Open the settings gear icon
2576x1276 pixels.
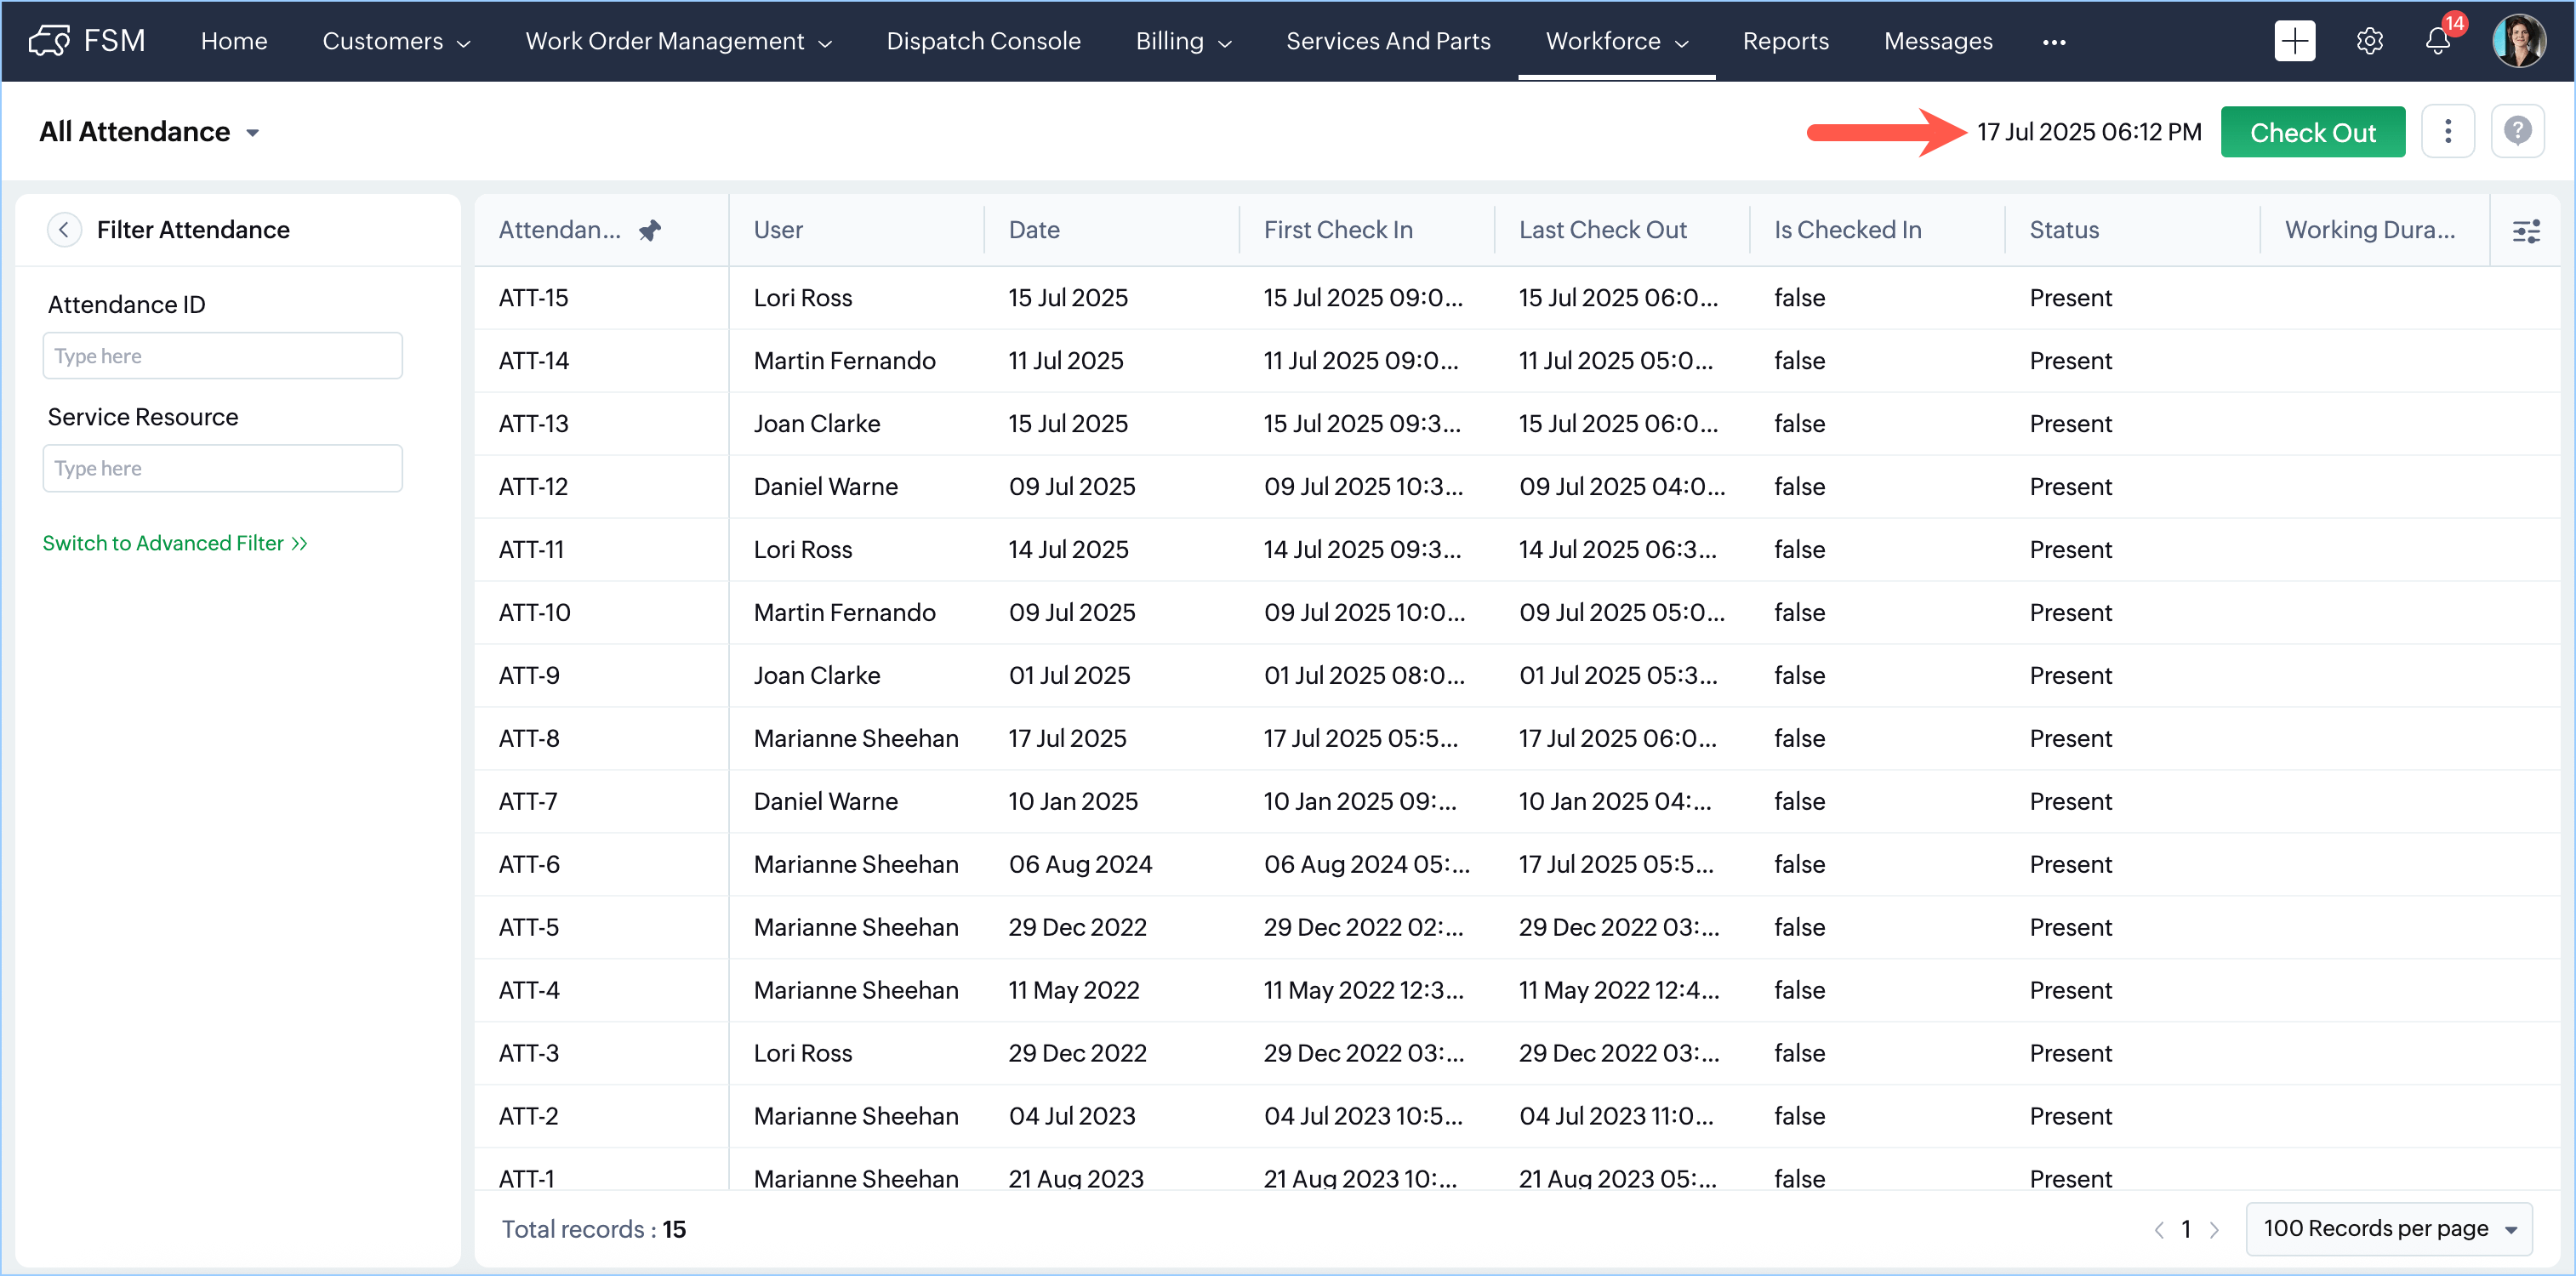click(2369, 41)
